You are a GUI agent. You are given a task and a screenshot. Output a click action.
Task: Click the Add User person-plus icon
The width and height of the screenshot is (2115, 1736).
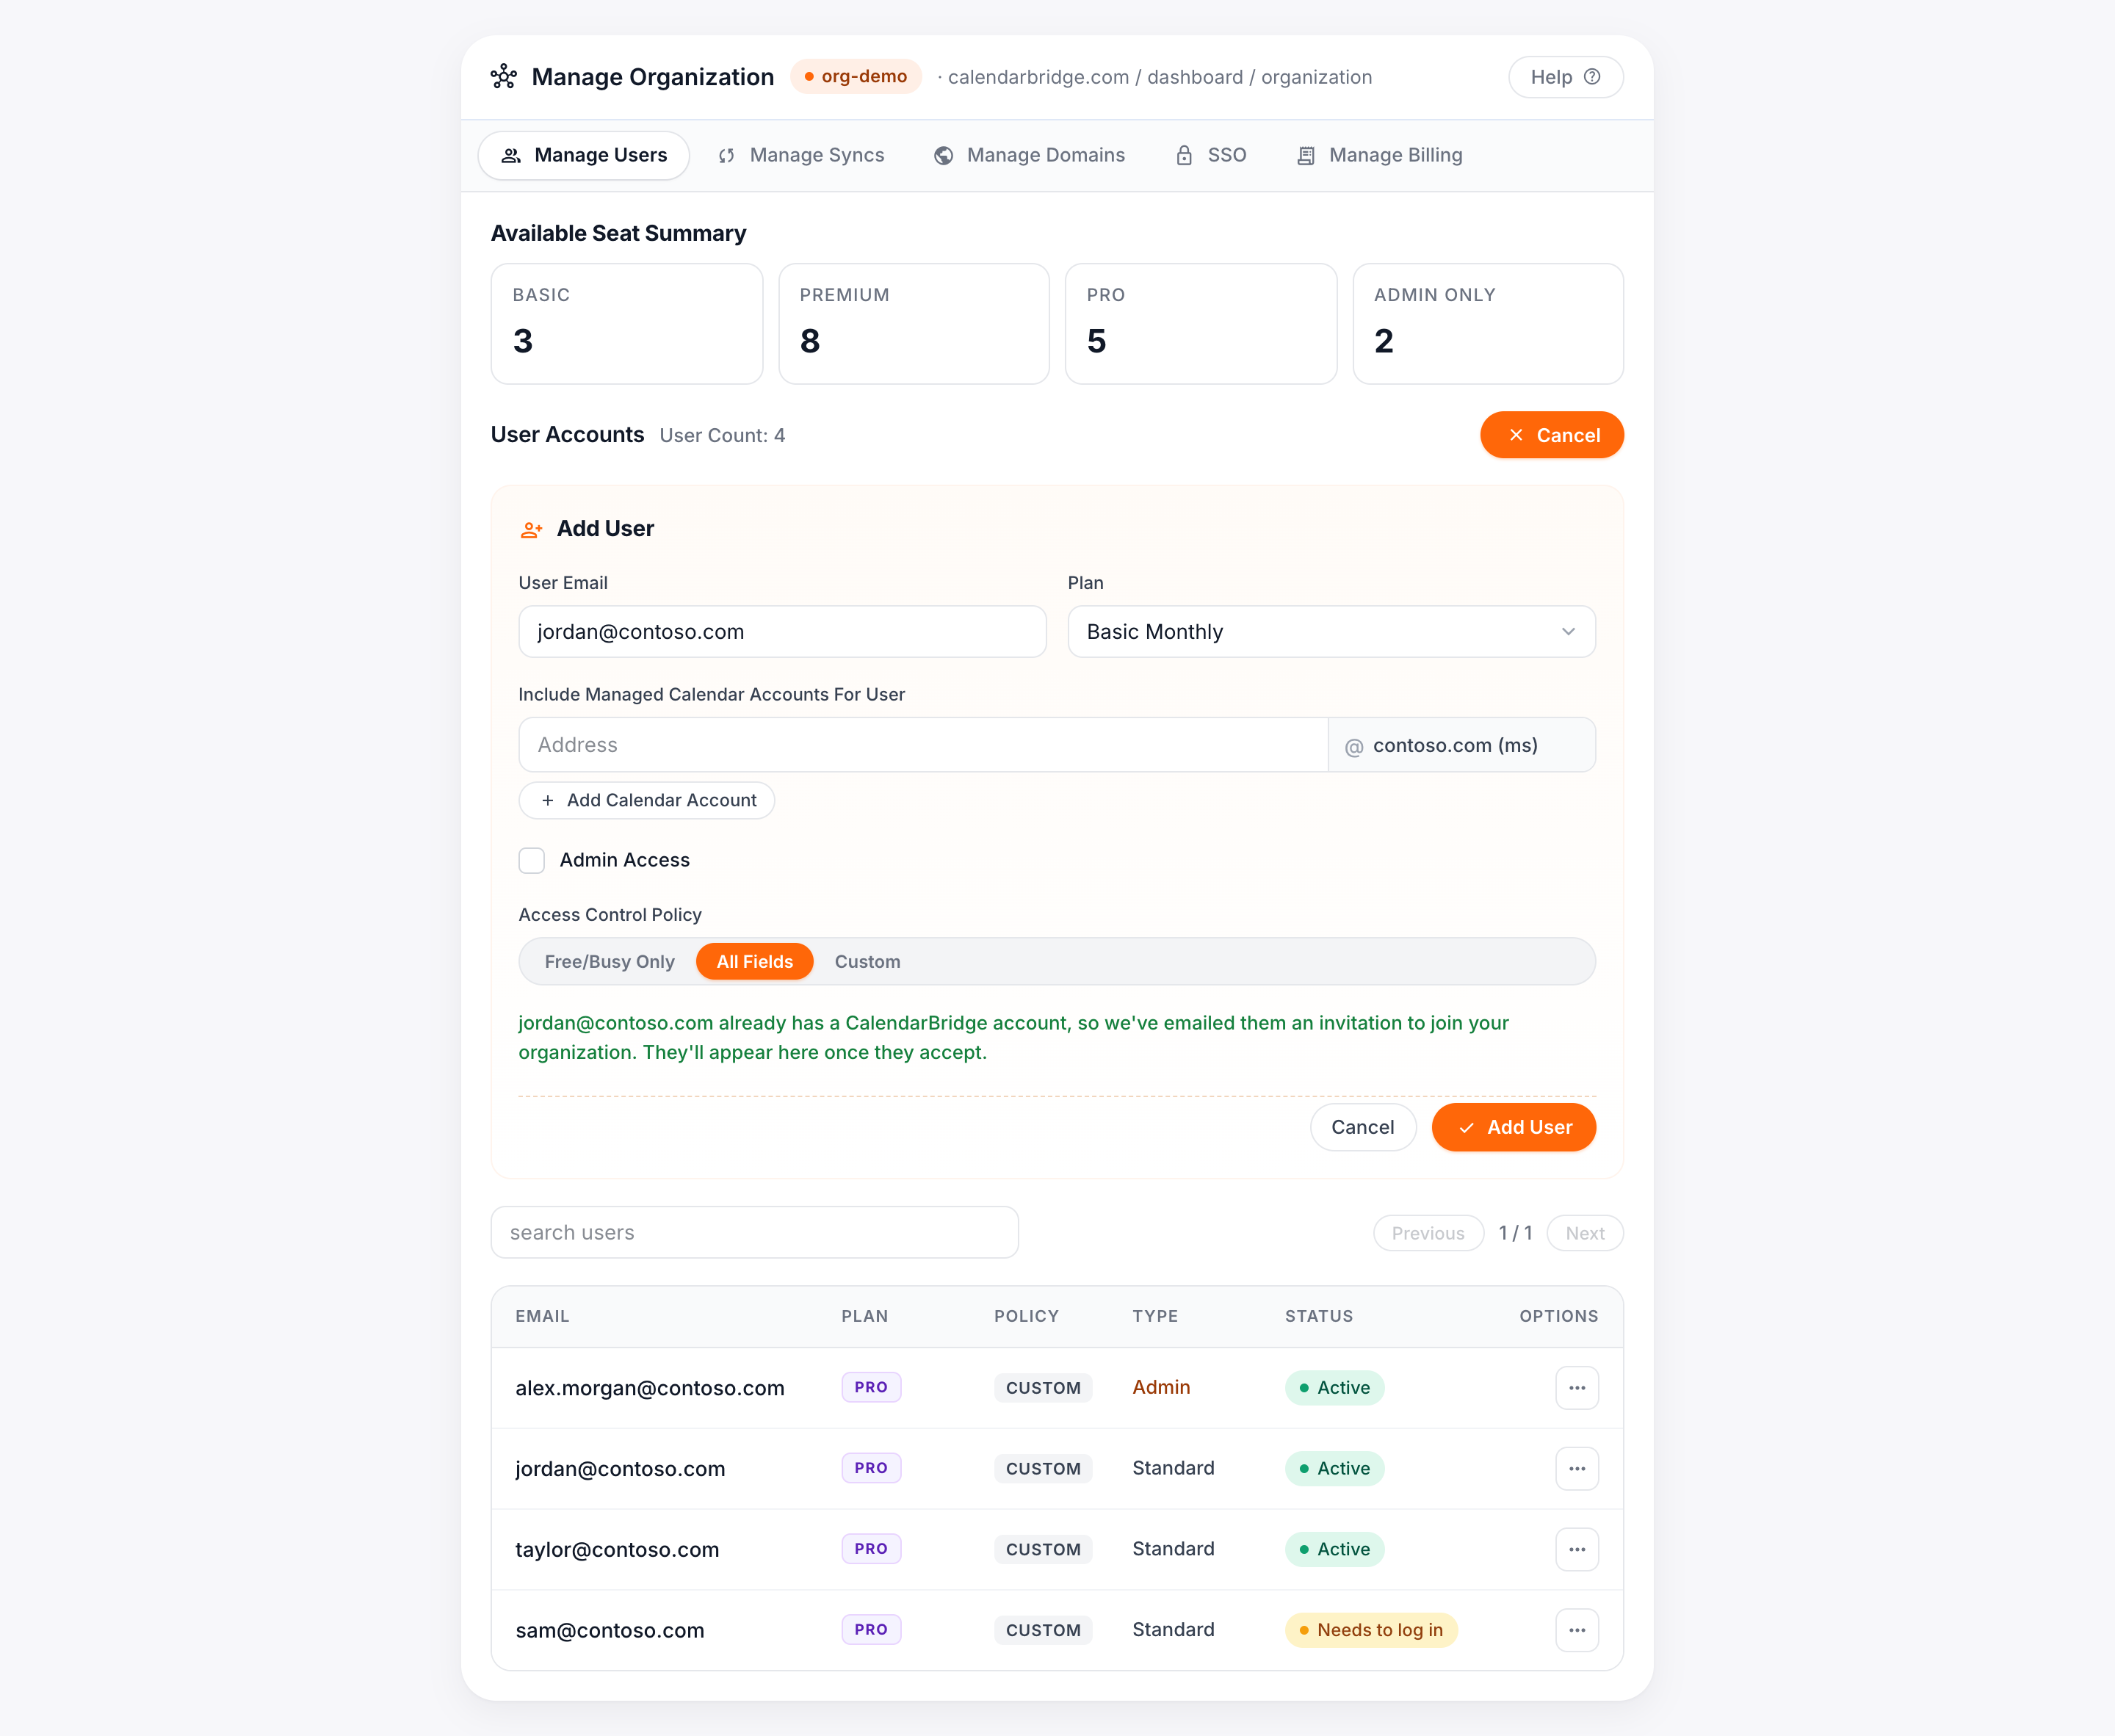click(x=531, y=529)
